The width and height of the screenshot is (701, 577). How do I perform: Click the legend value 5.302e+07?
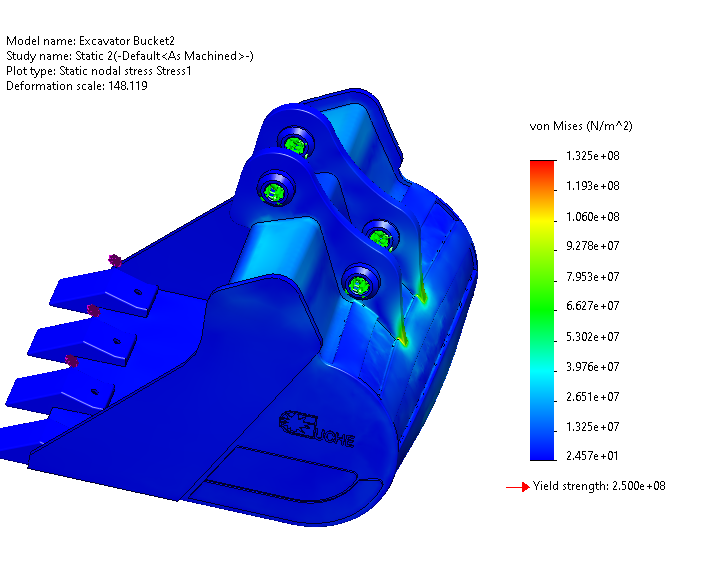593,337
